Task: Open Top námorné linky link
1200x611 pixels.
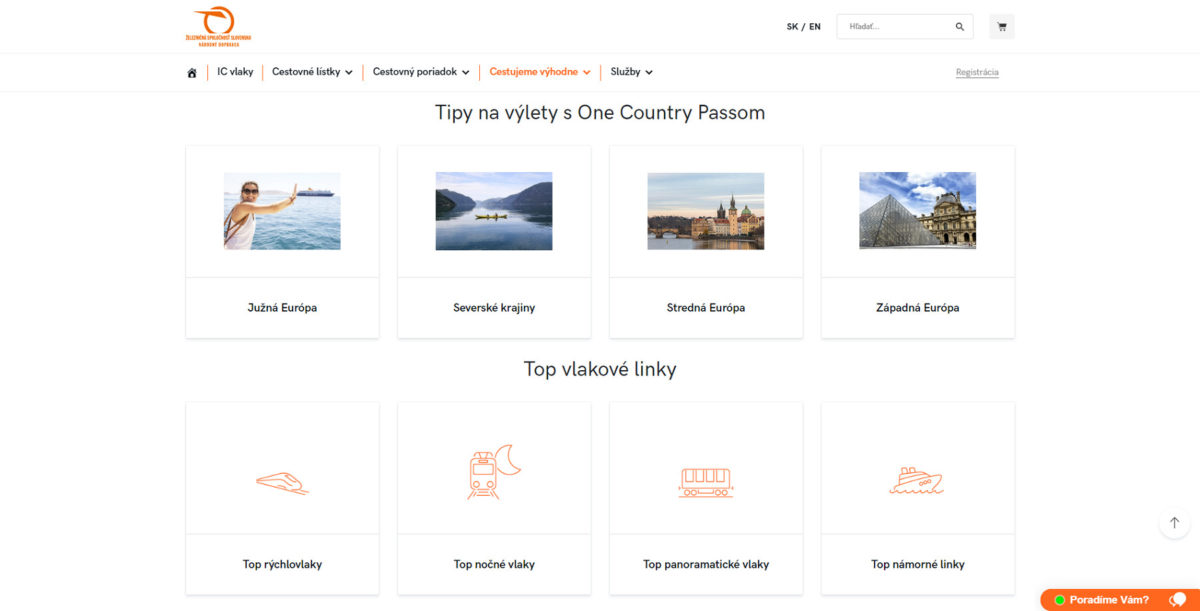Action: (x=918, y=564)
